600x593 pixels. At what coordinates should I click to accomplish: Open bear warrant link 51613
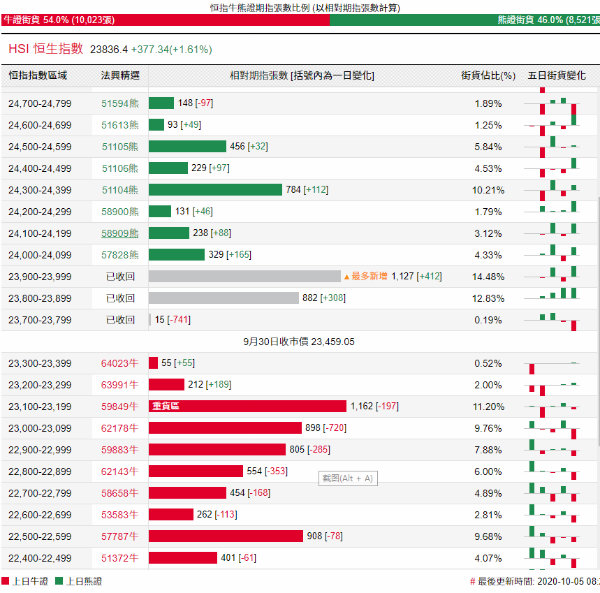coord(120,125)
